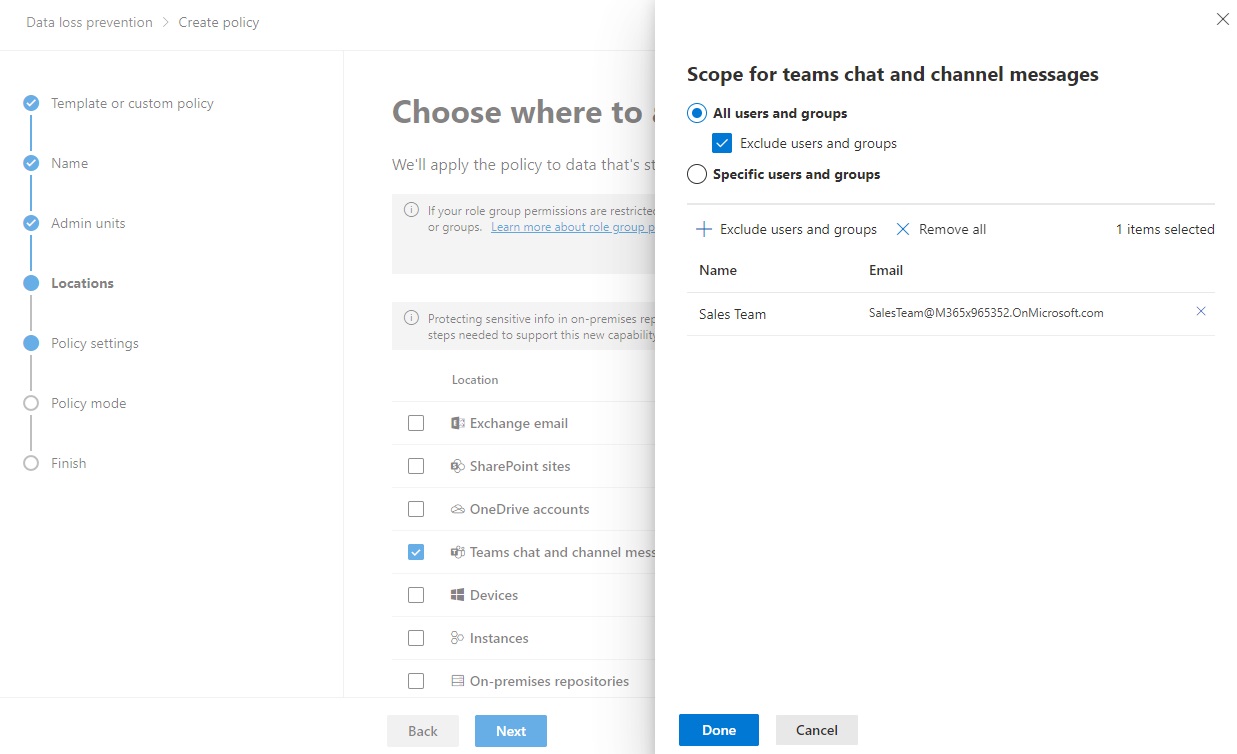Viewport: 1237px width, 754px height.
Task: Uncheck Teams chat and channel messages checkbox
Action: (x=416, y=552)
